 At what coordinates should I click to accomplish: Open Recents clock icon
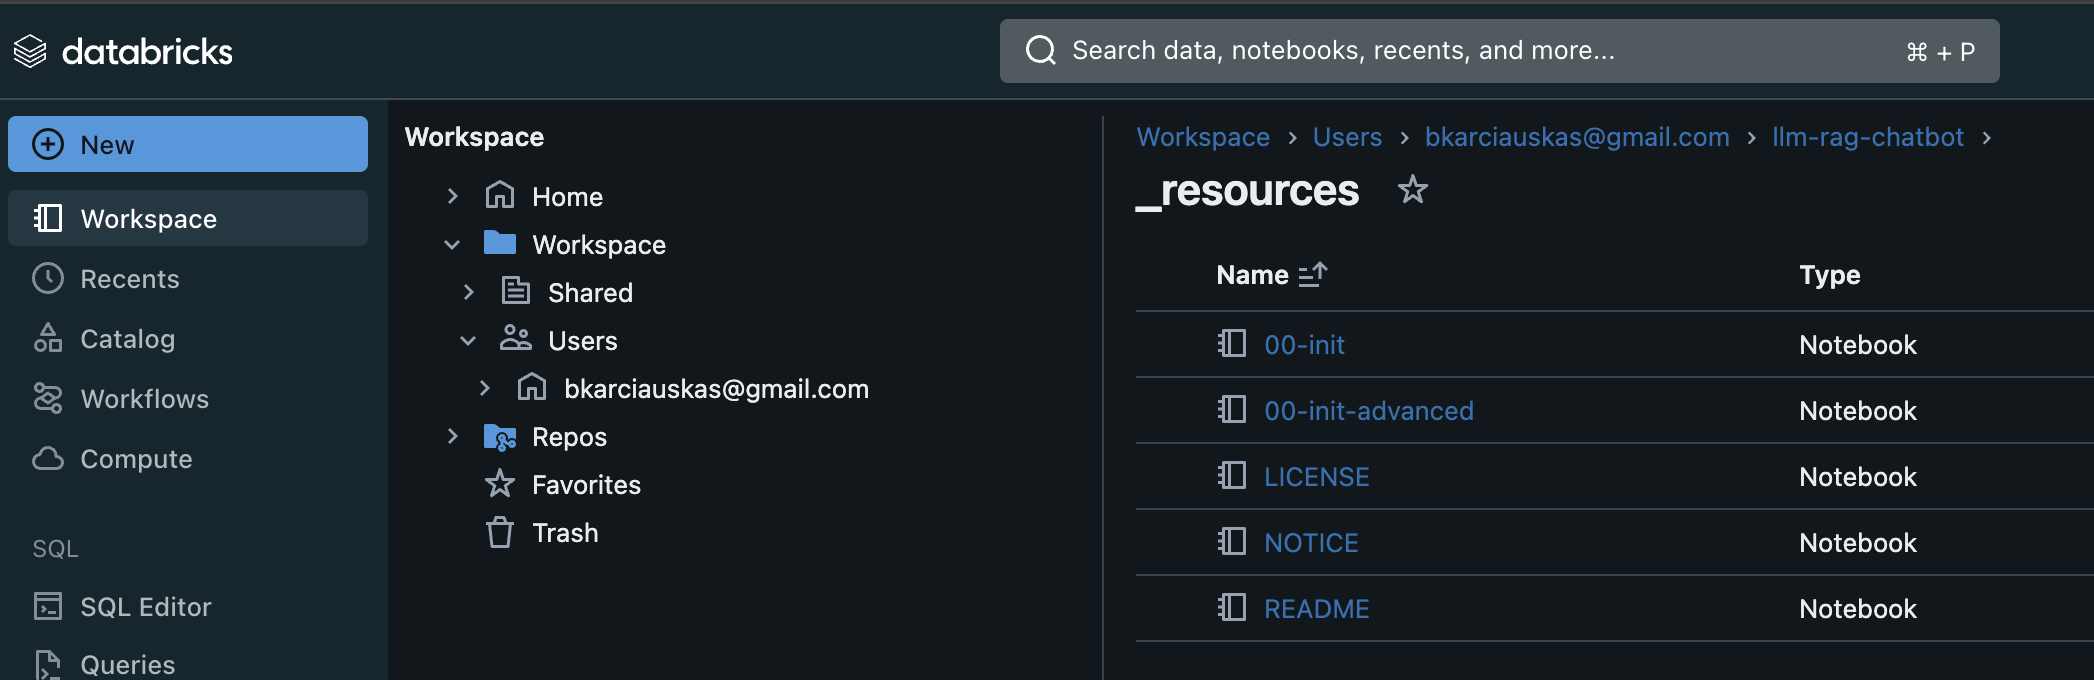[47, 279]
